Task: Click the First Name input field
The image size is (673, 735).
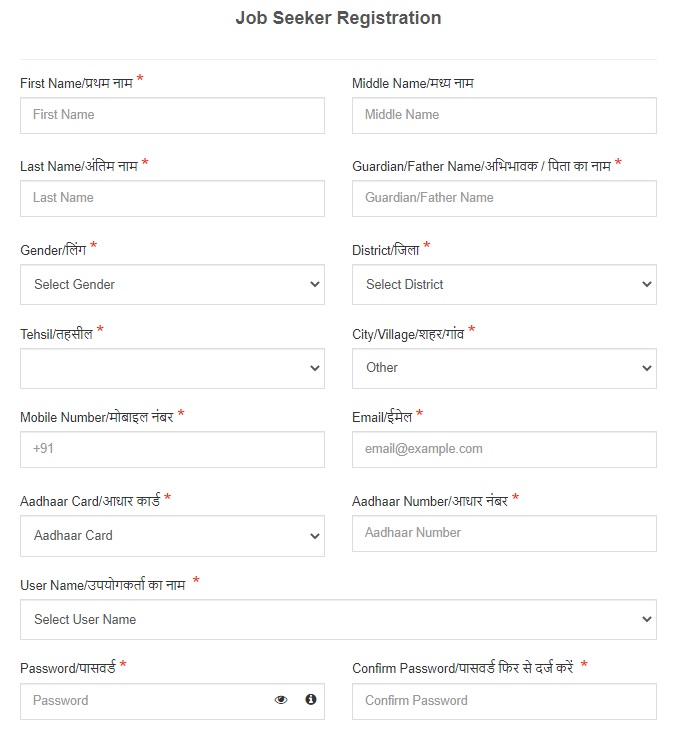Action: pyautogui.click(x=172, y=115)
